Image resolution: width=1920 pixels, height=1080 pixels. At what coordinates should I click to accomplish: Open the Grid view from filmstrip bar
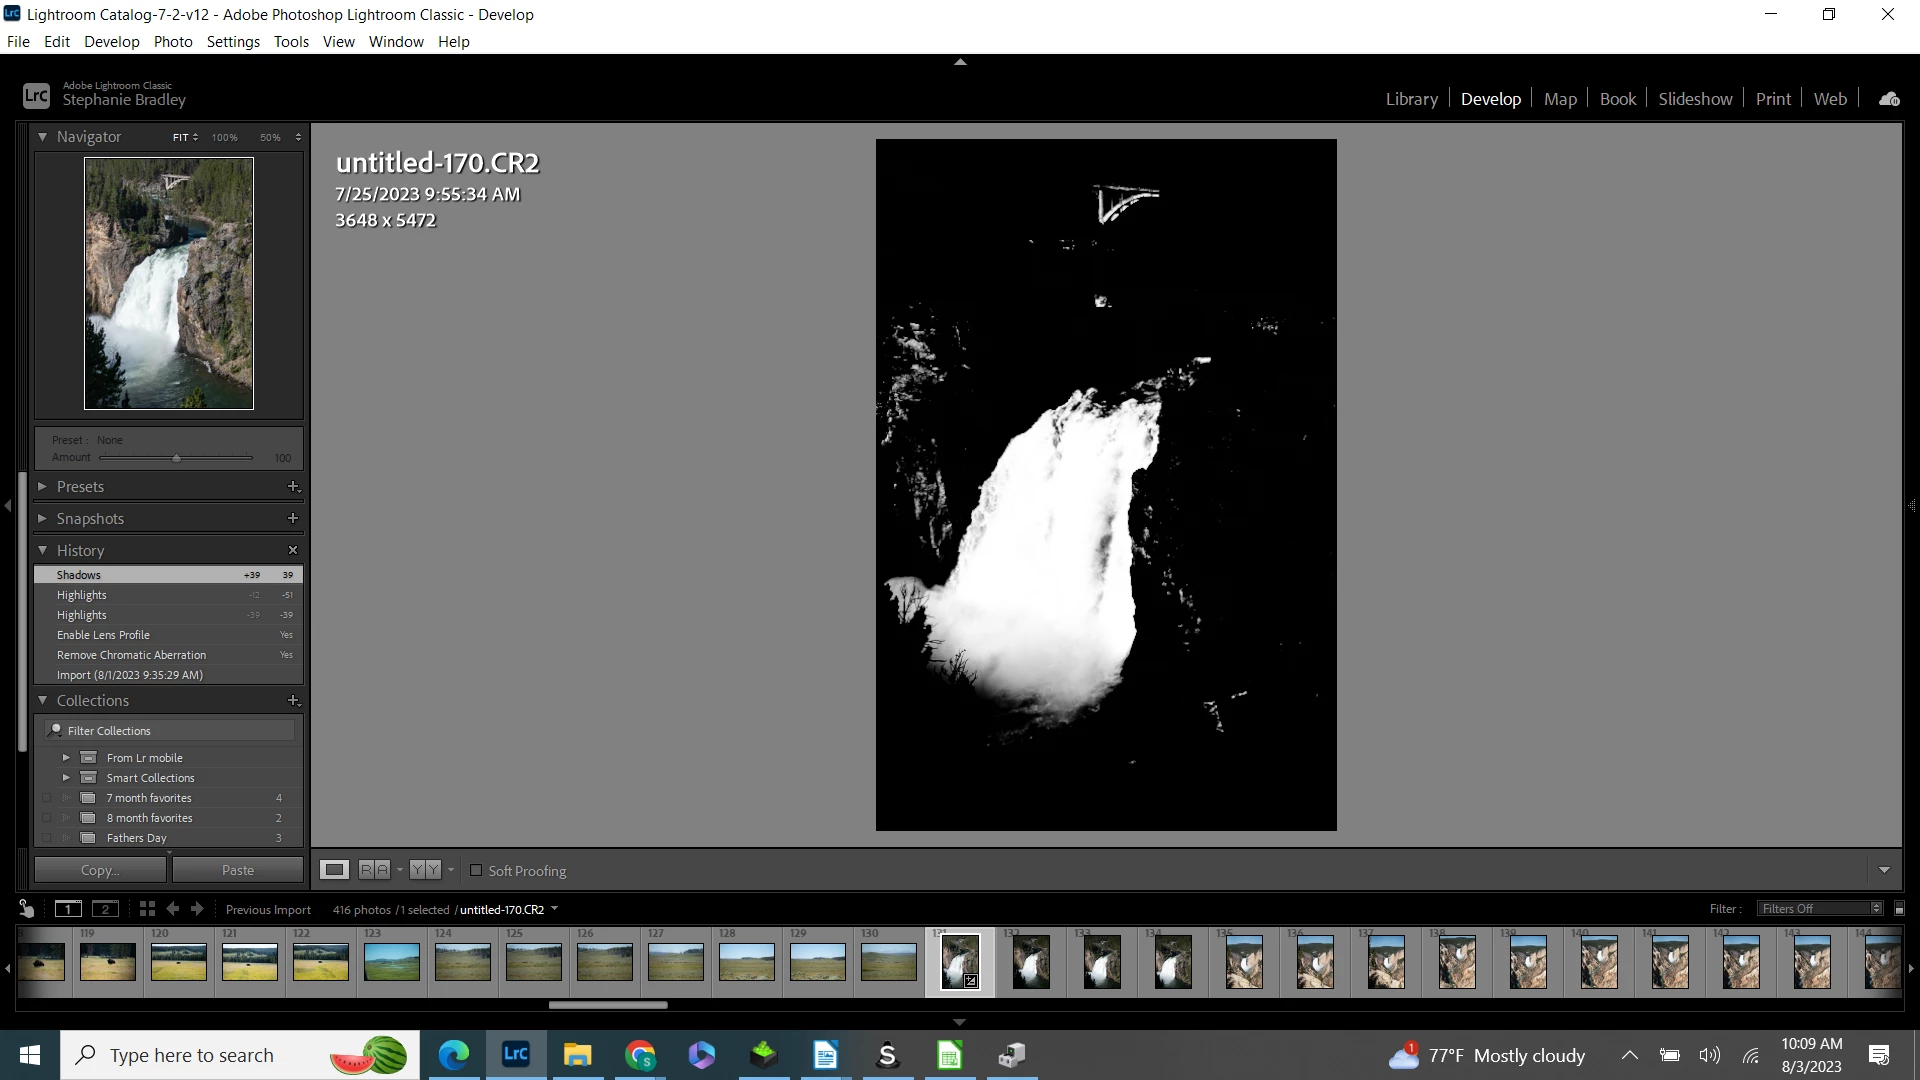pos(147,909)
